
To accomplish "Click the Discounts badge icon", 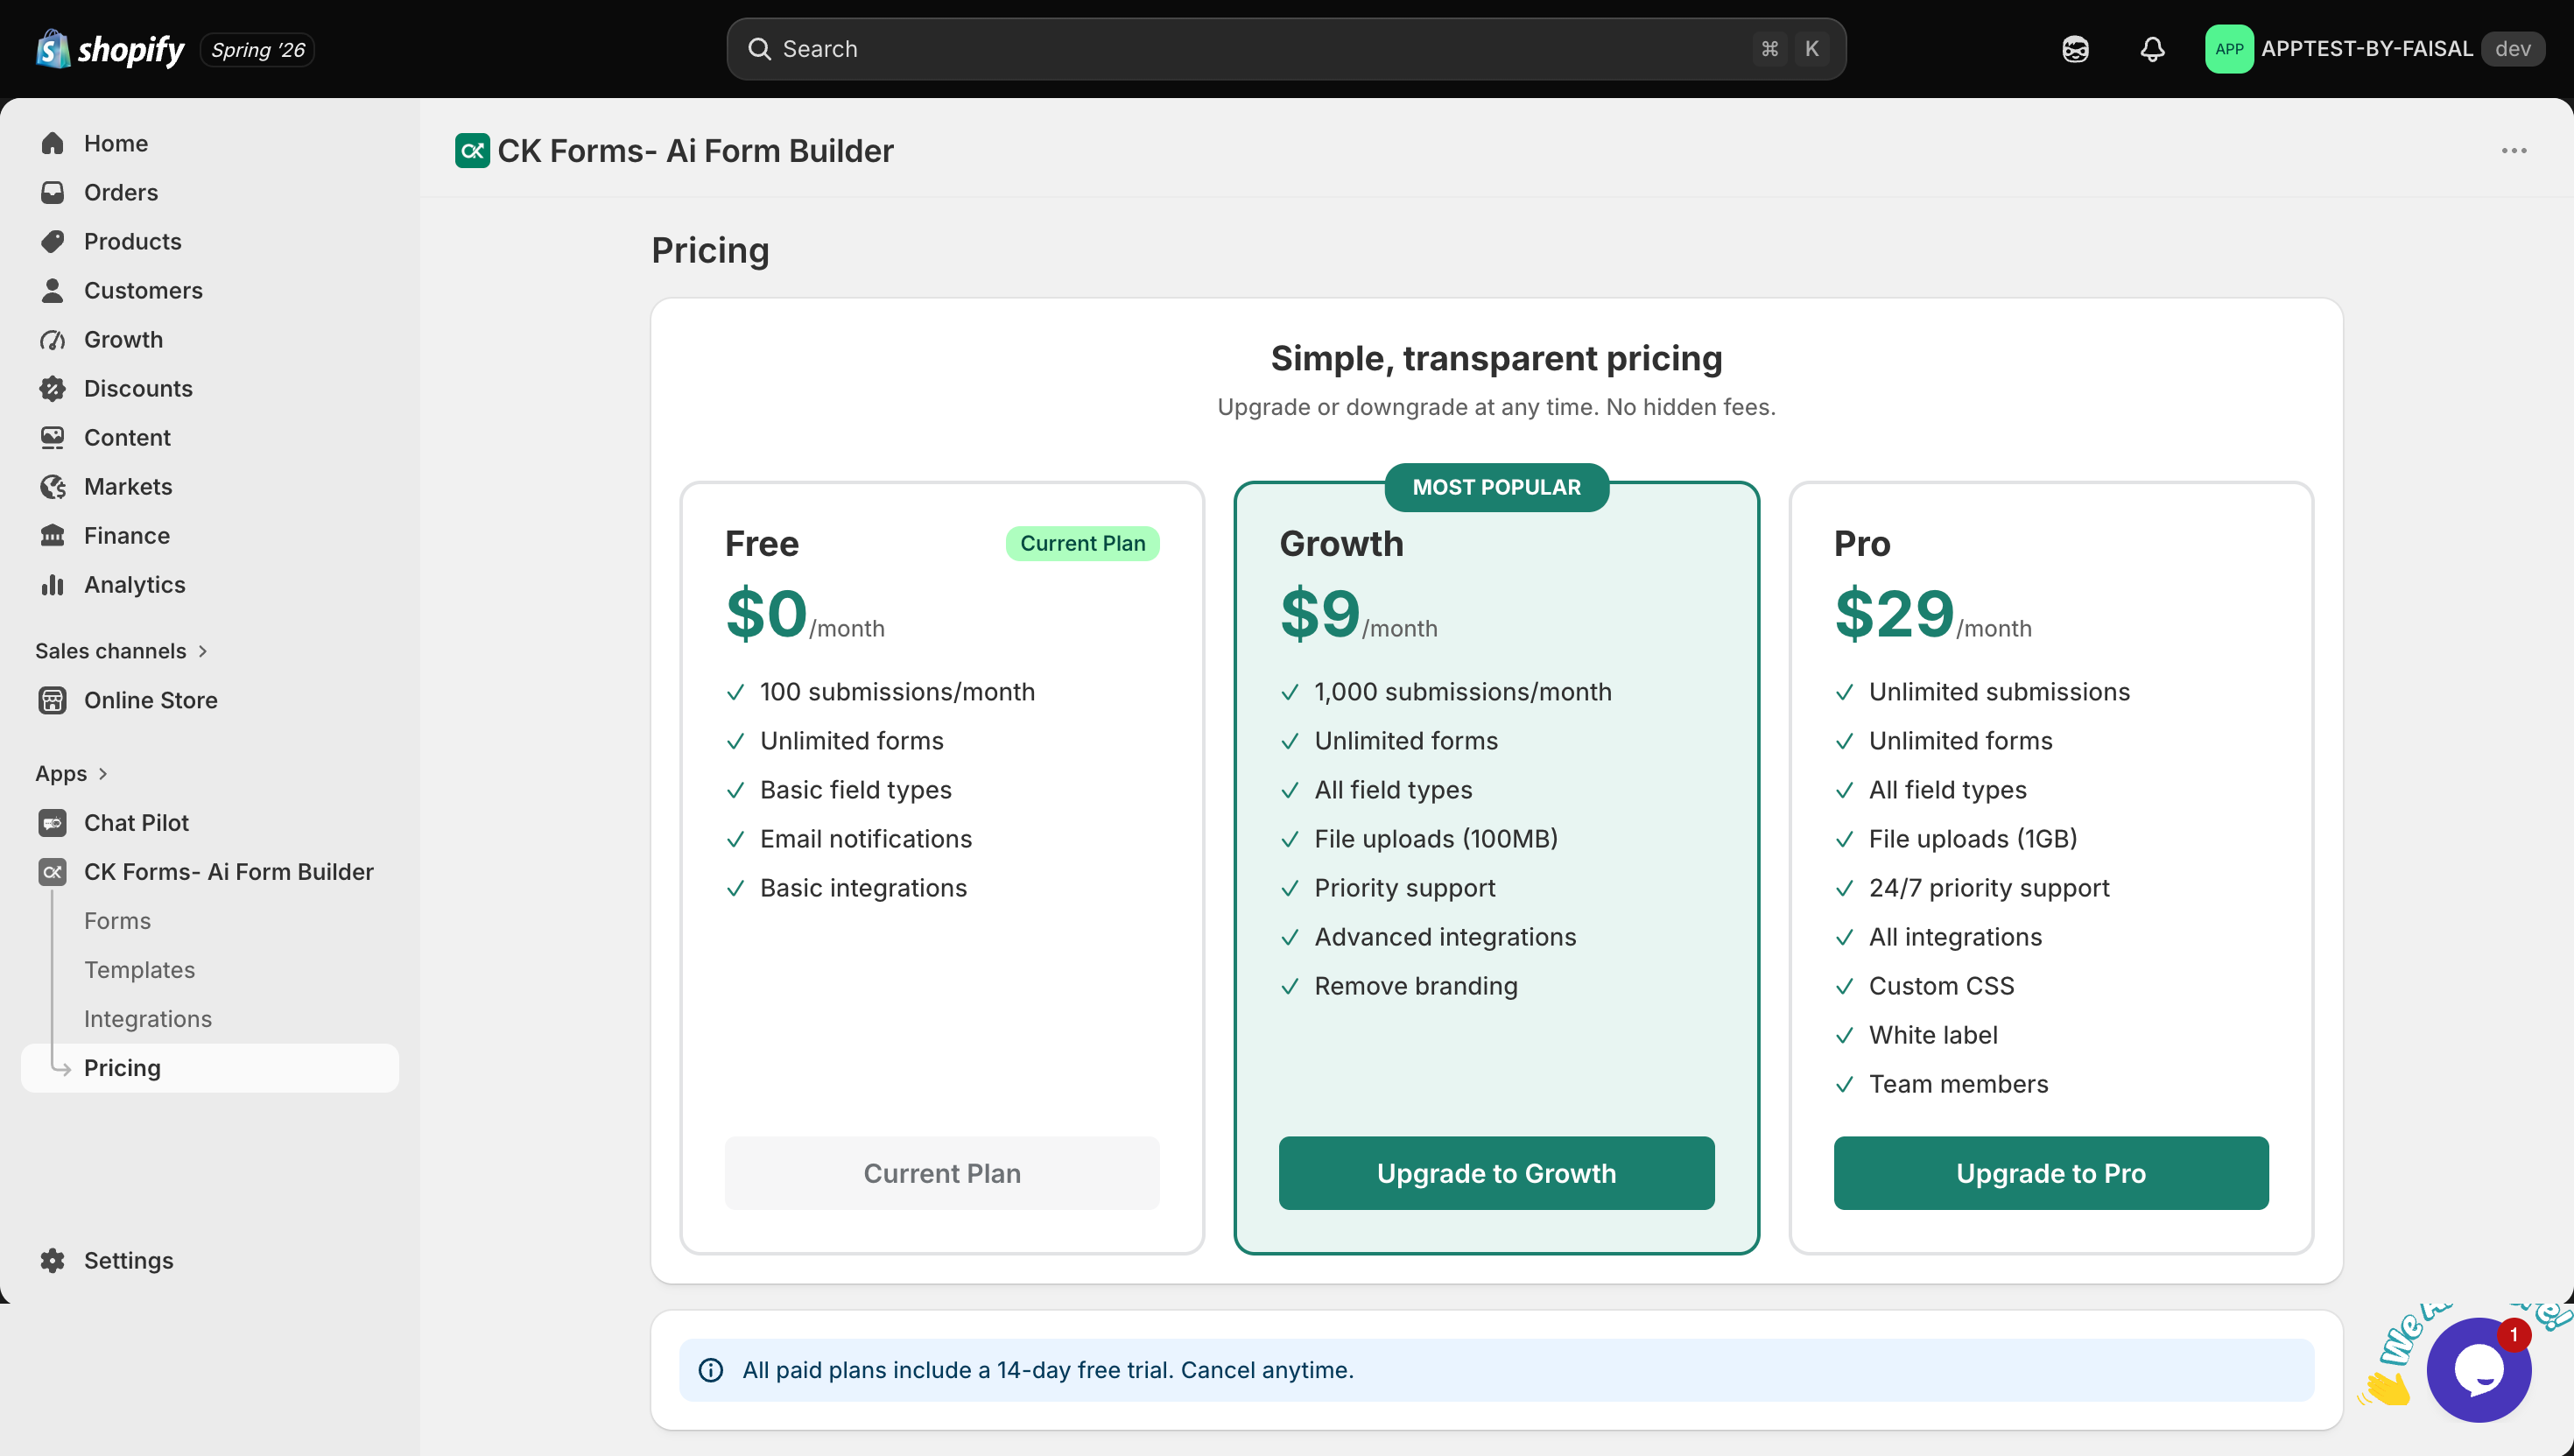I will pos(52,388).
